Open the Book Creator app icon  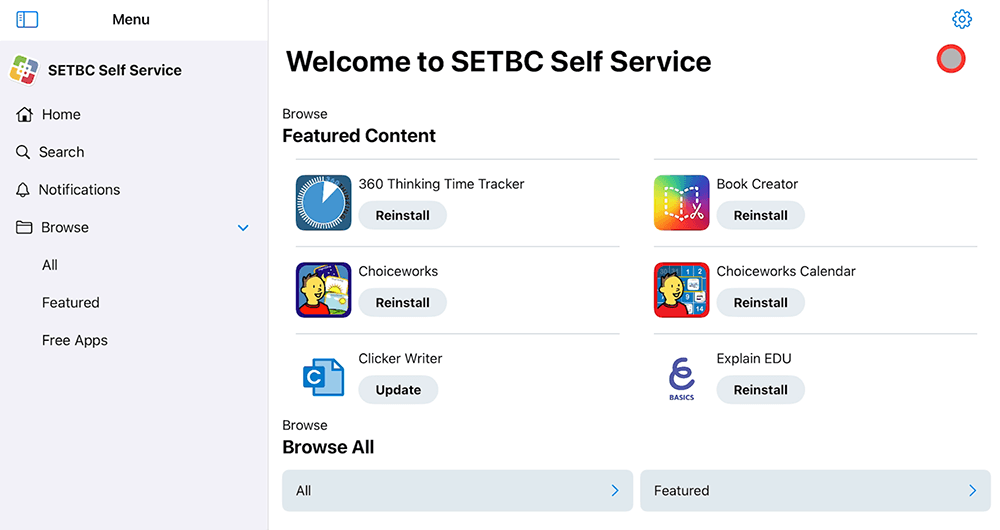click(x=681, y=203)
